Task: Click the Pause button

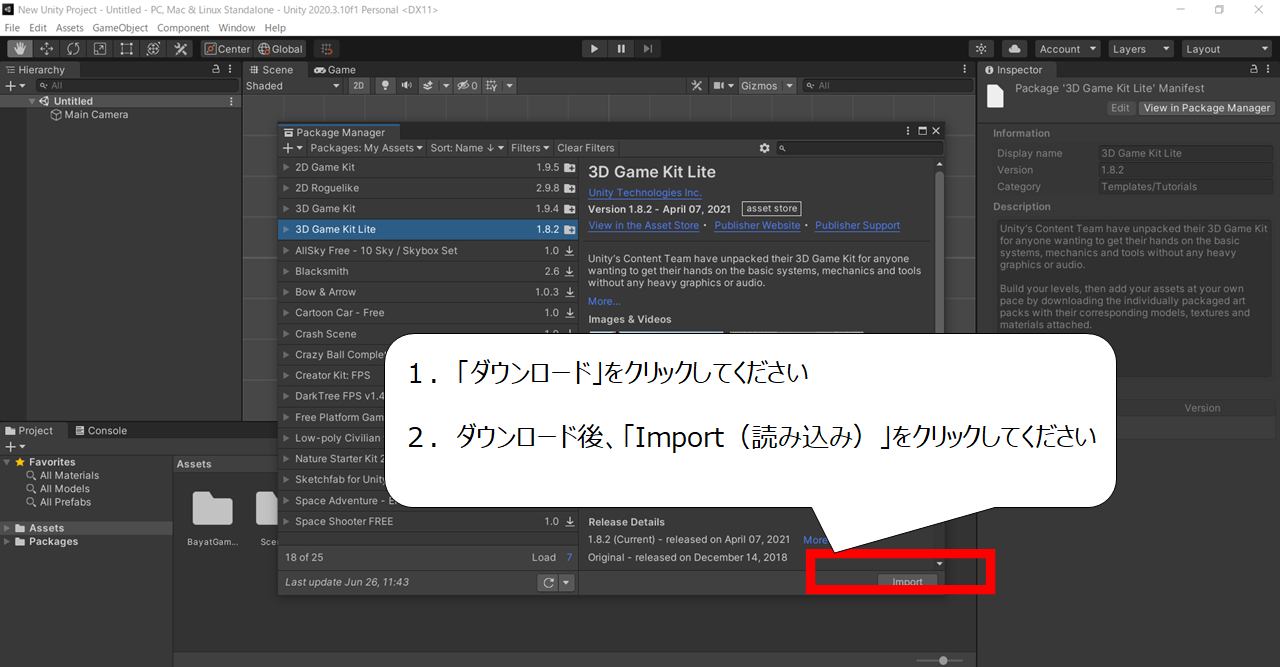Action: [621, 48]
